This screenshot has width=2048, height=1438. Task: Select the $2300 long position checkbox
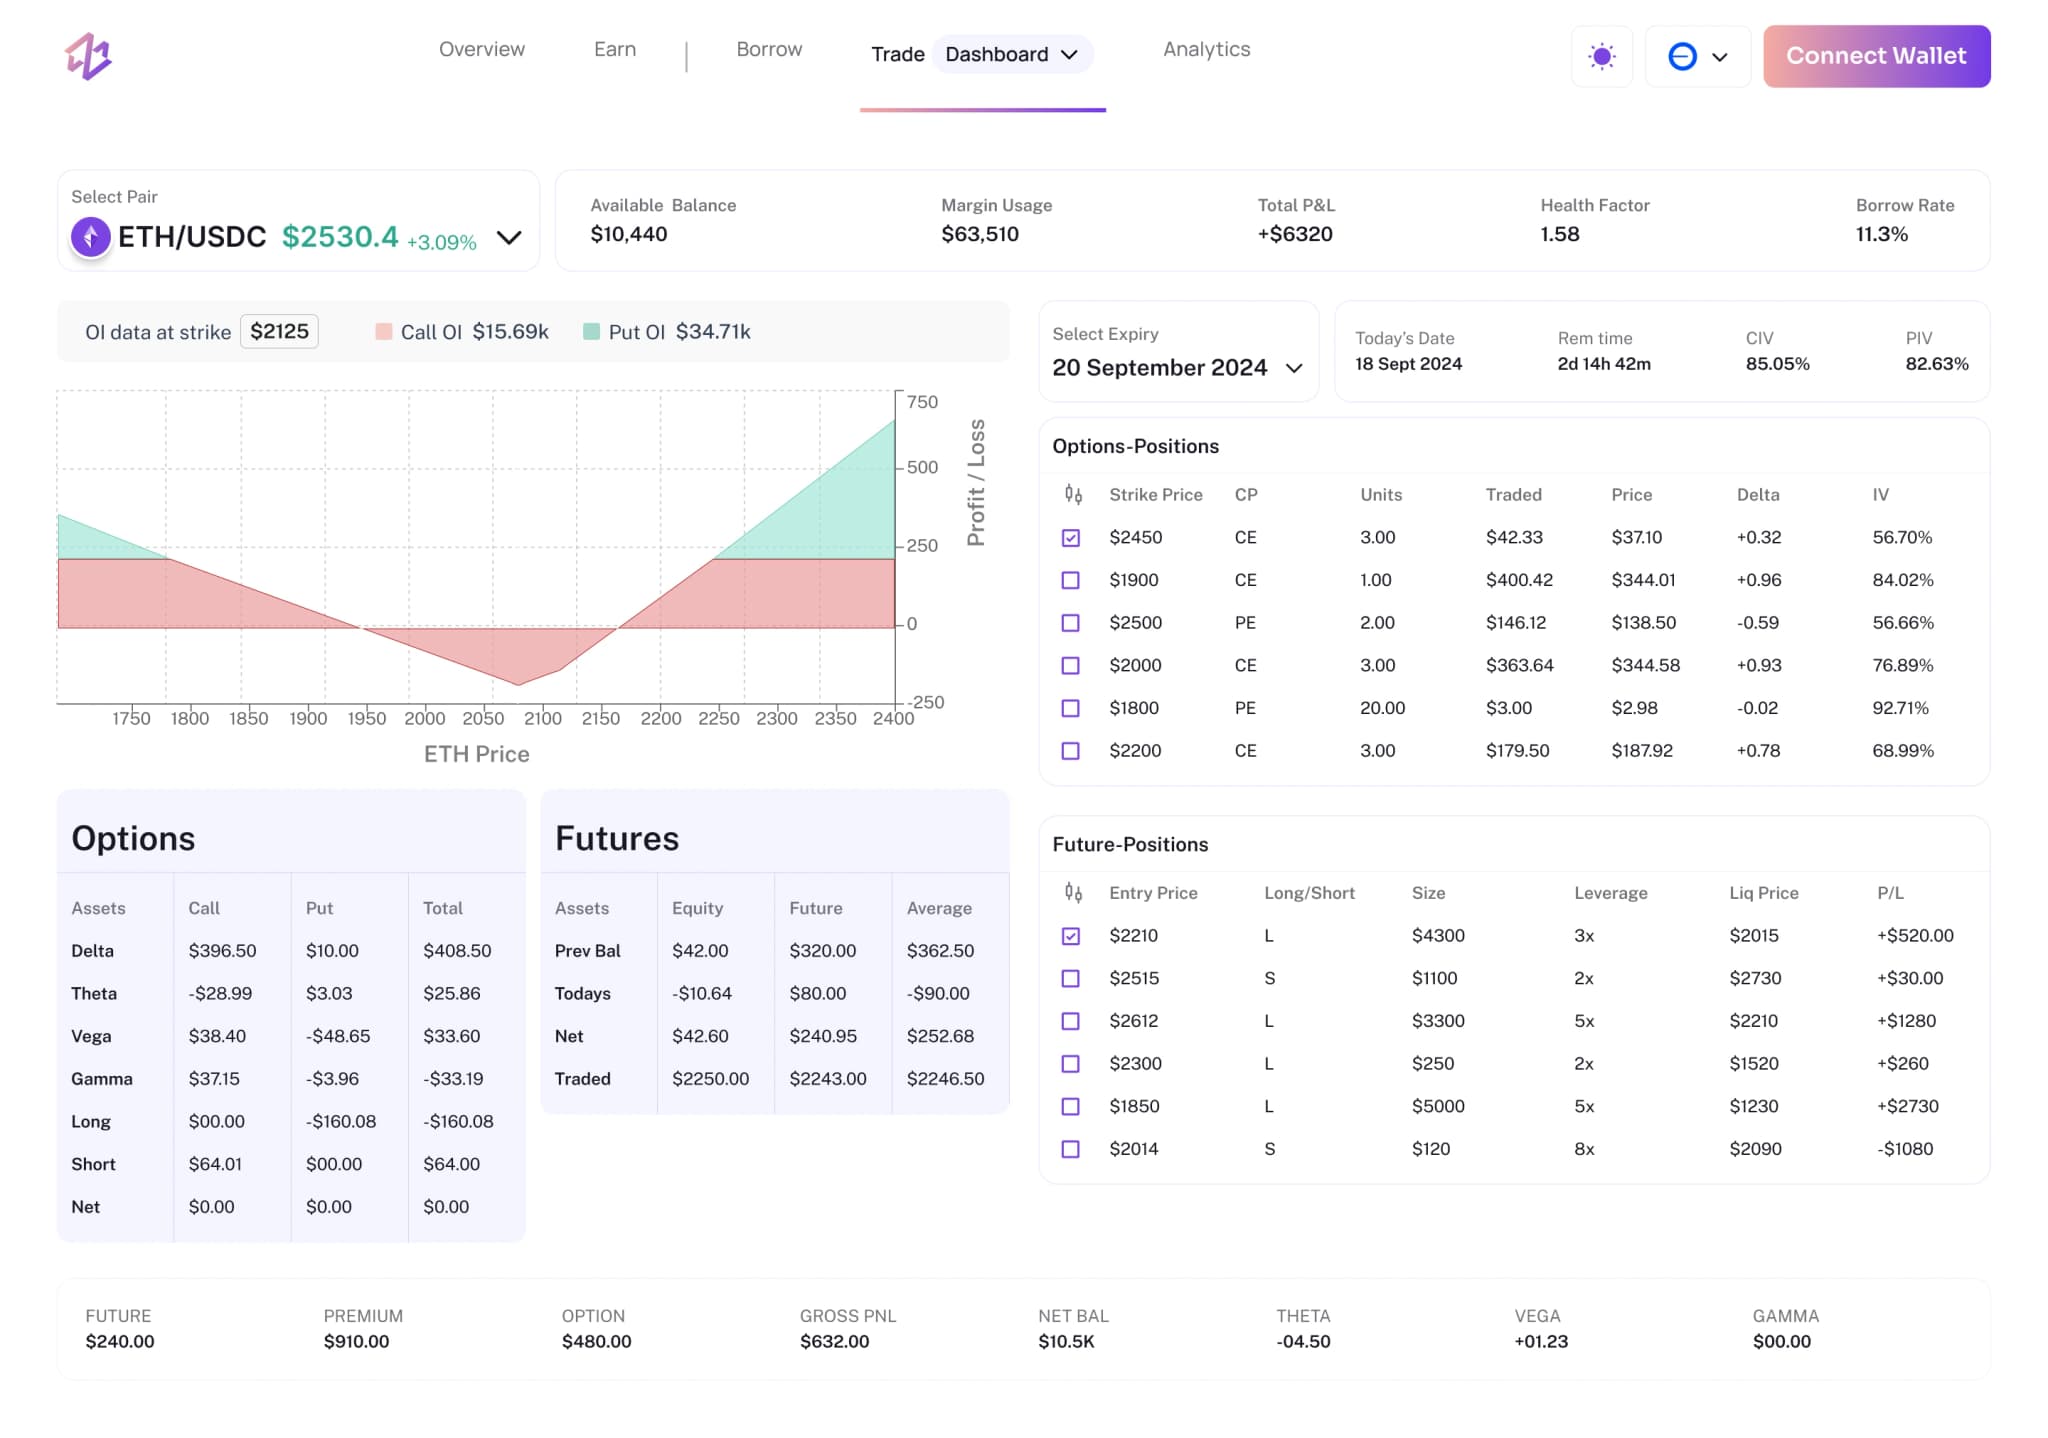(x=1071, y=1063)
